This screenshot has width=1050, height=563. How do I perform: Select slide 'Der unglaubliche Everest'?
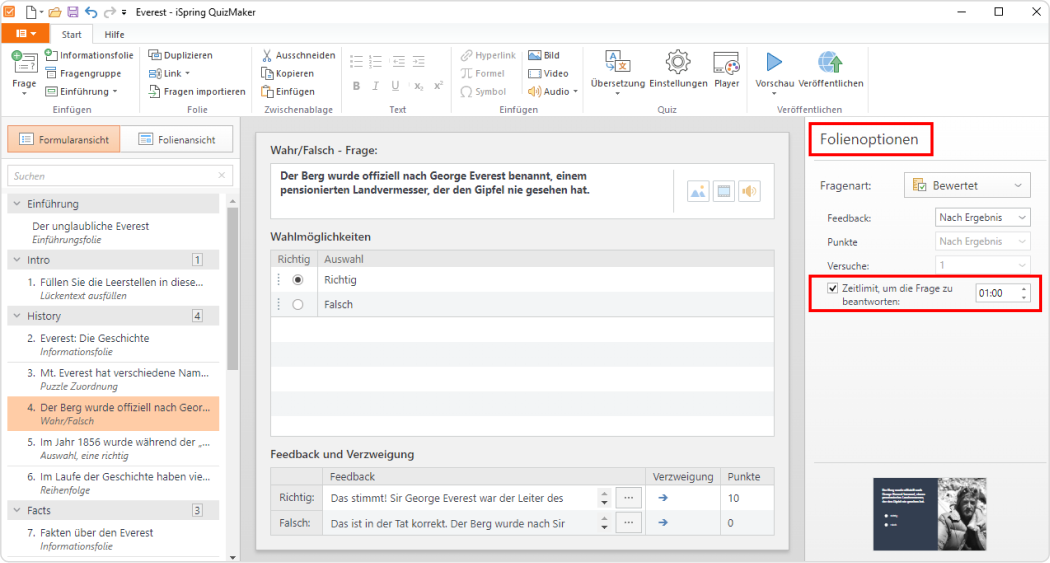[113, 232]
